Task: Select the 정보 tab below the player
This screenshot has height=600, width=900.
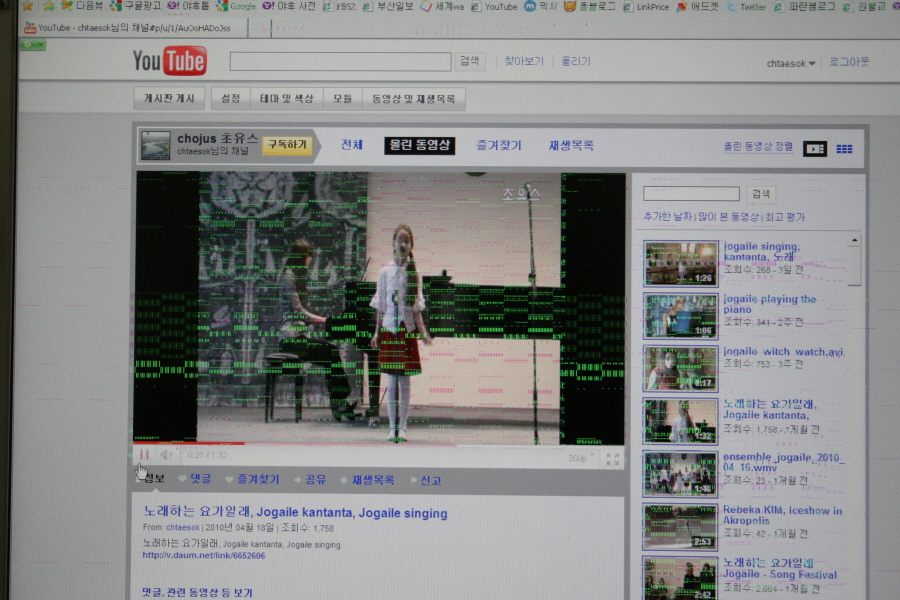Action: (154, 478)
